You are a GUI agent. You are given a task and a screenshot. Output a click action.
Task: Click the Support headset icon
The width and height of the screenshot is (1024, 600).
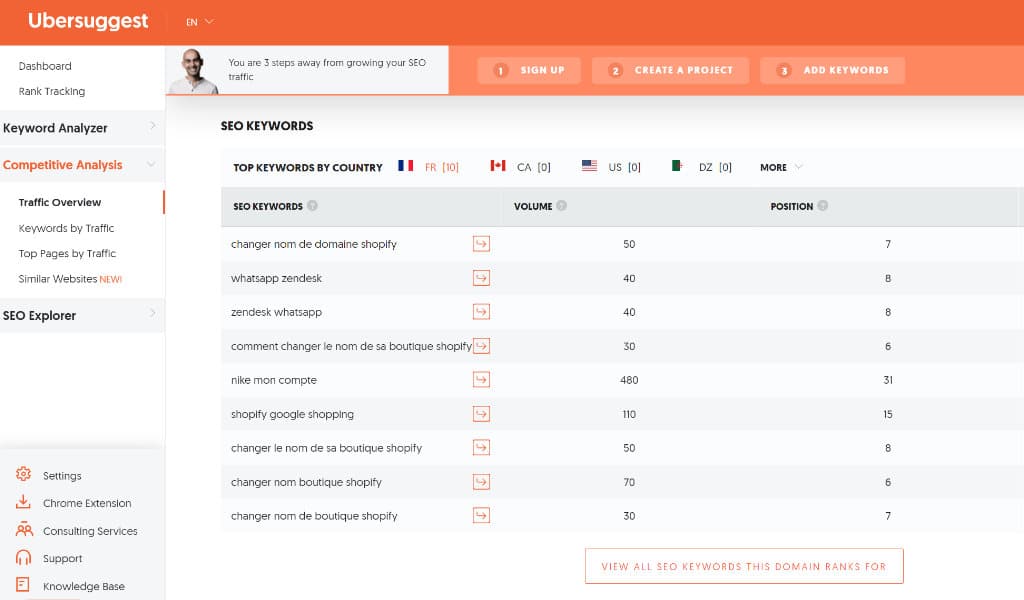24,558
